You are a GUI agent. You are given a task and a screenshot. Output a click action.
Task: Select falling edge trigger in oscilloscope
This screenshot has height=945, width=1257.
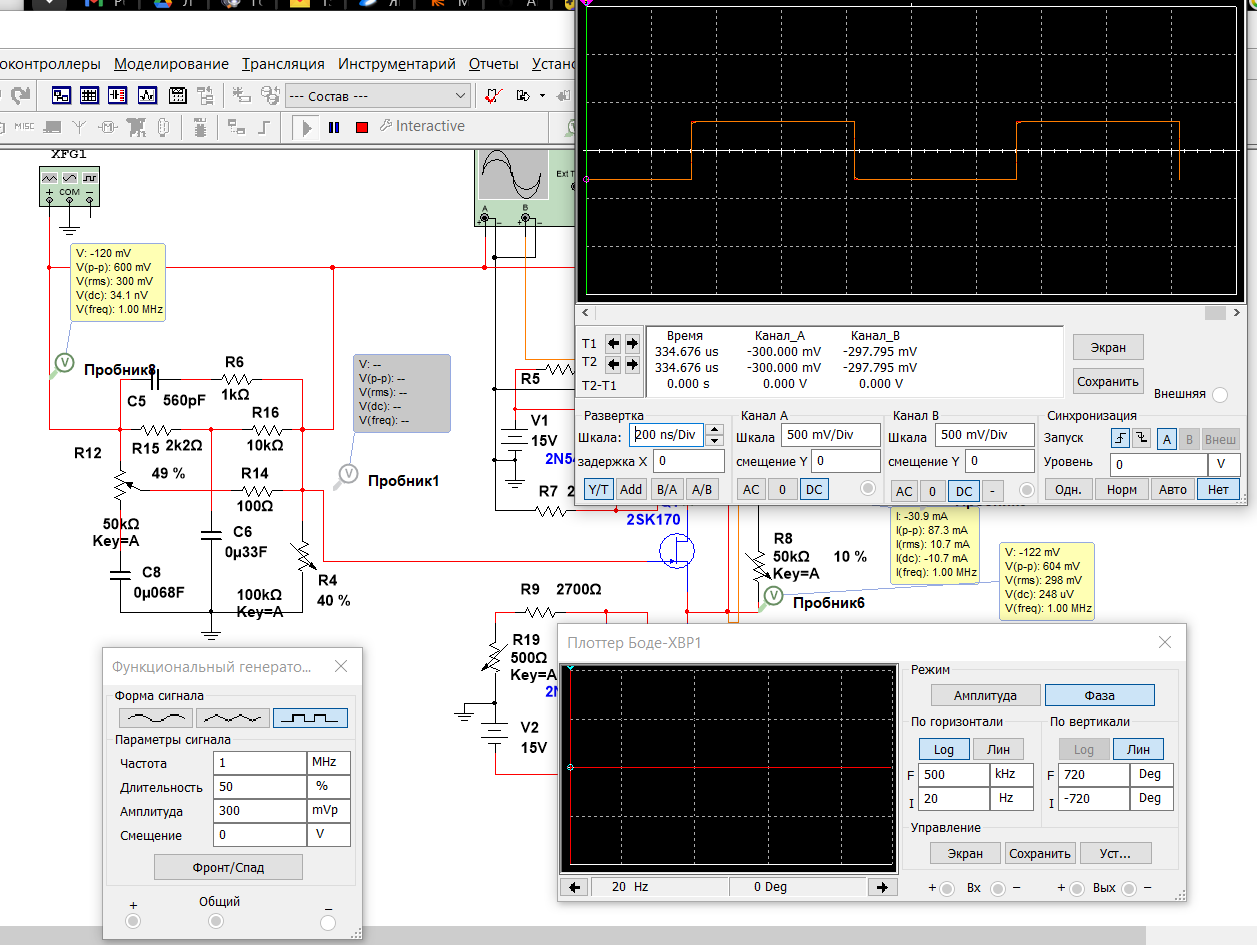tap(1141, 438)
